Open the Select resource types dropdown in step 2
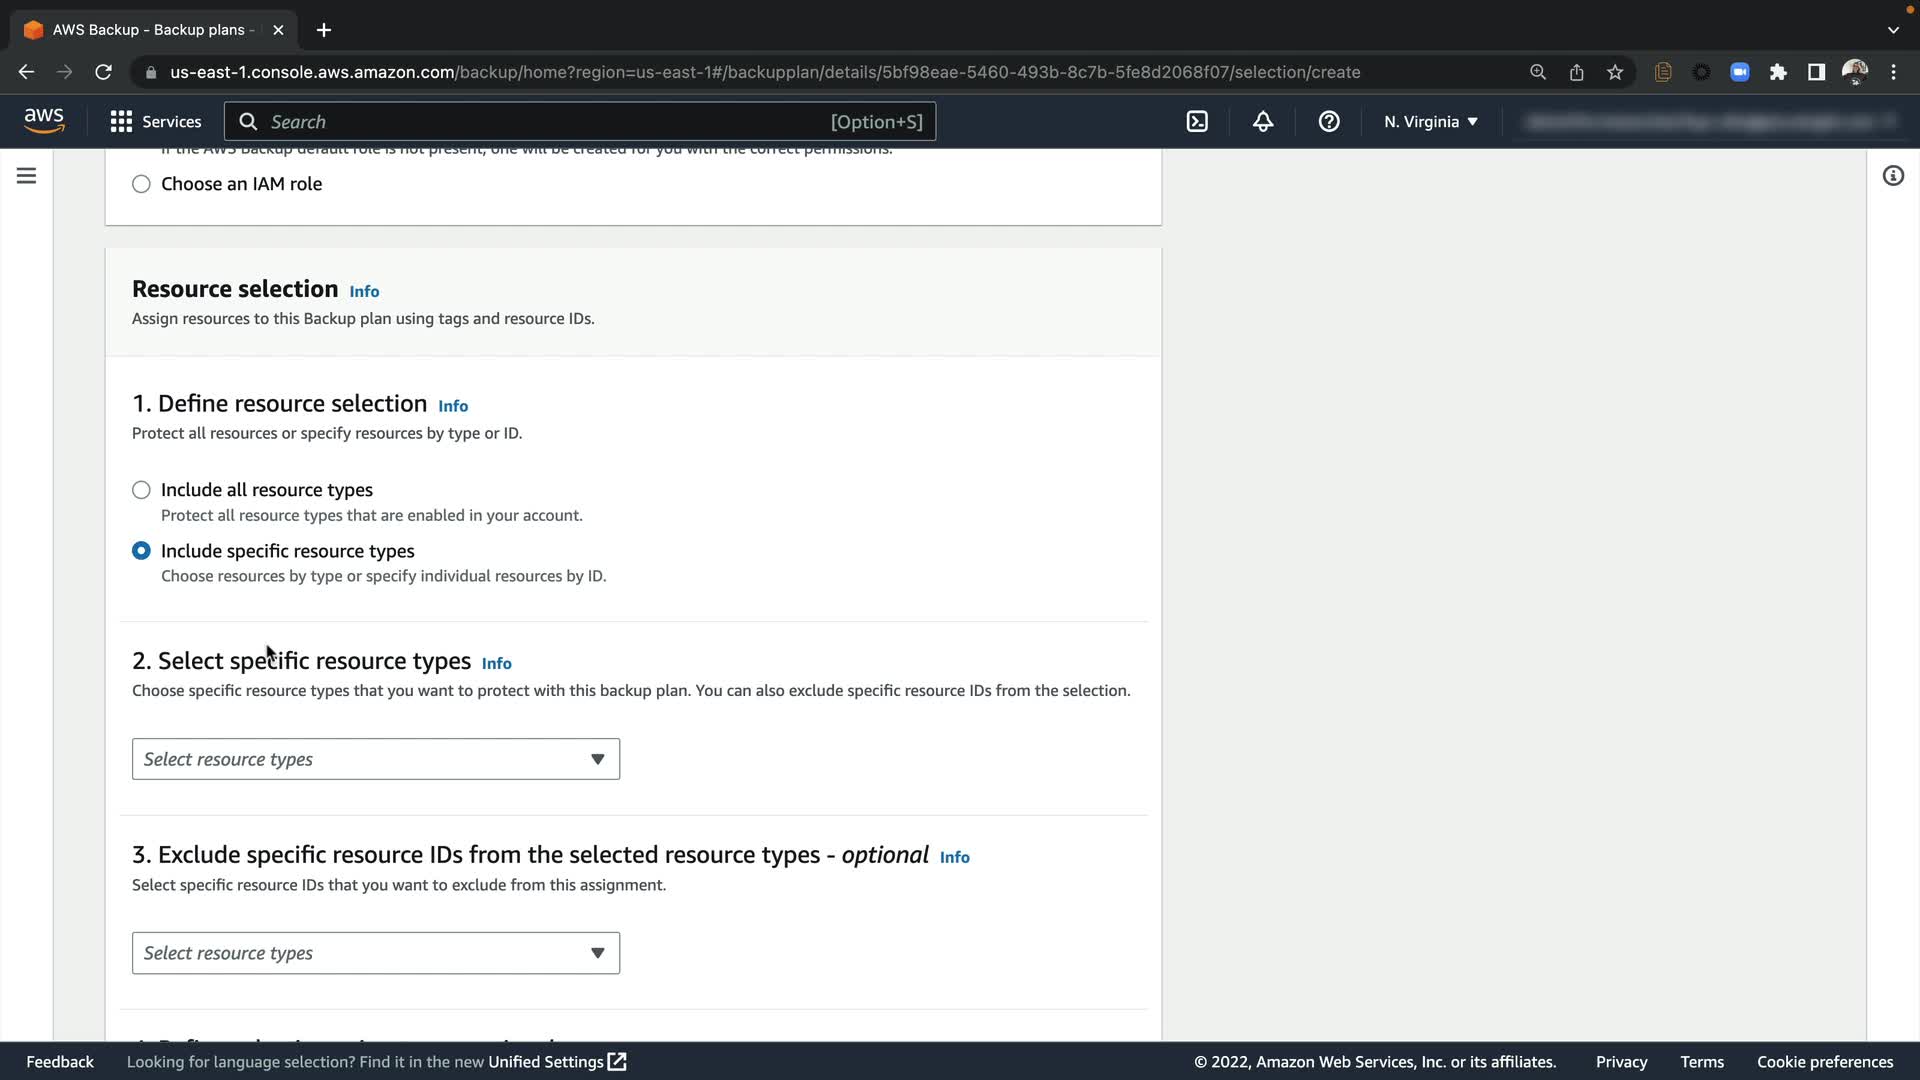 click(x=375, y=759)
